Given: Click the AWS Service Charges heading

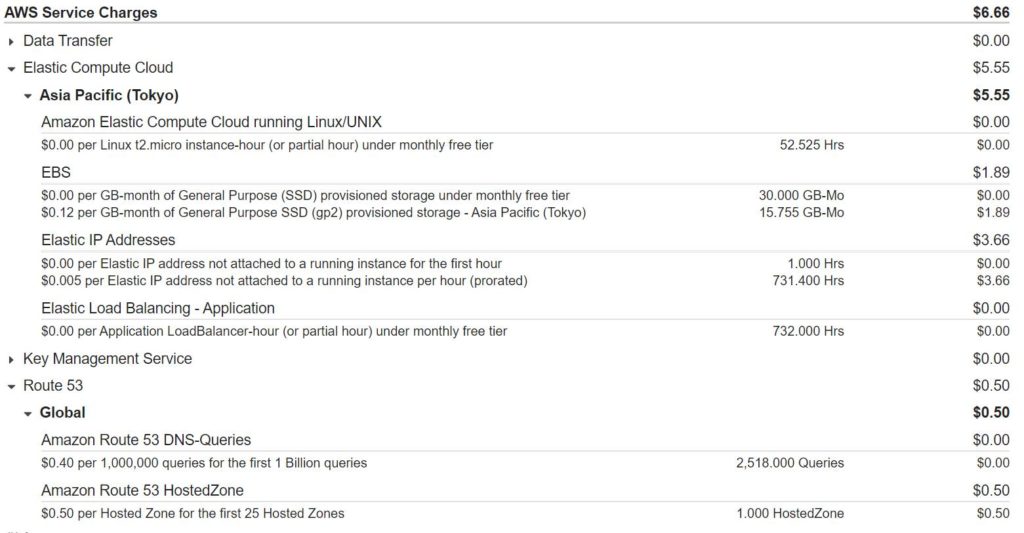Looking at the screenshot, I should point(81,13).
